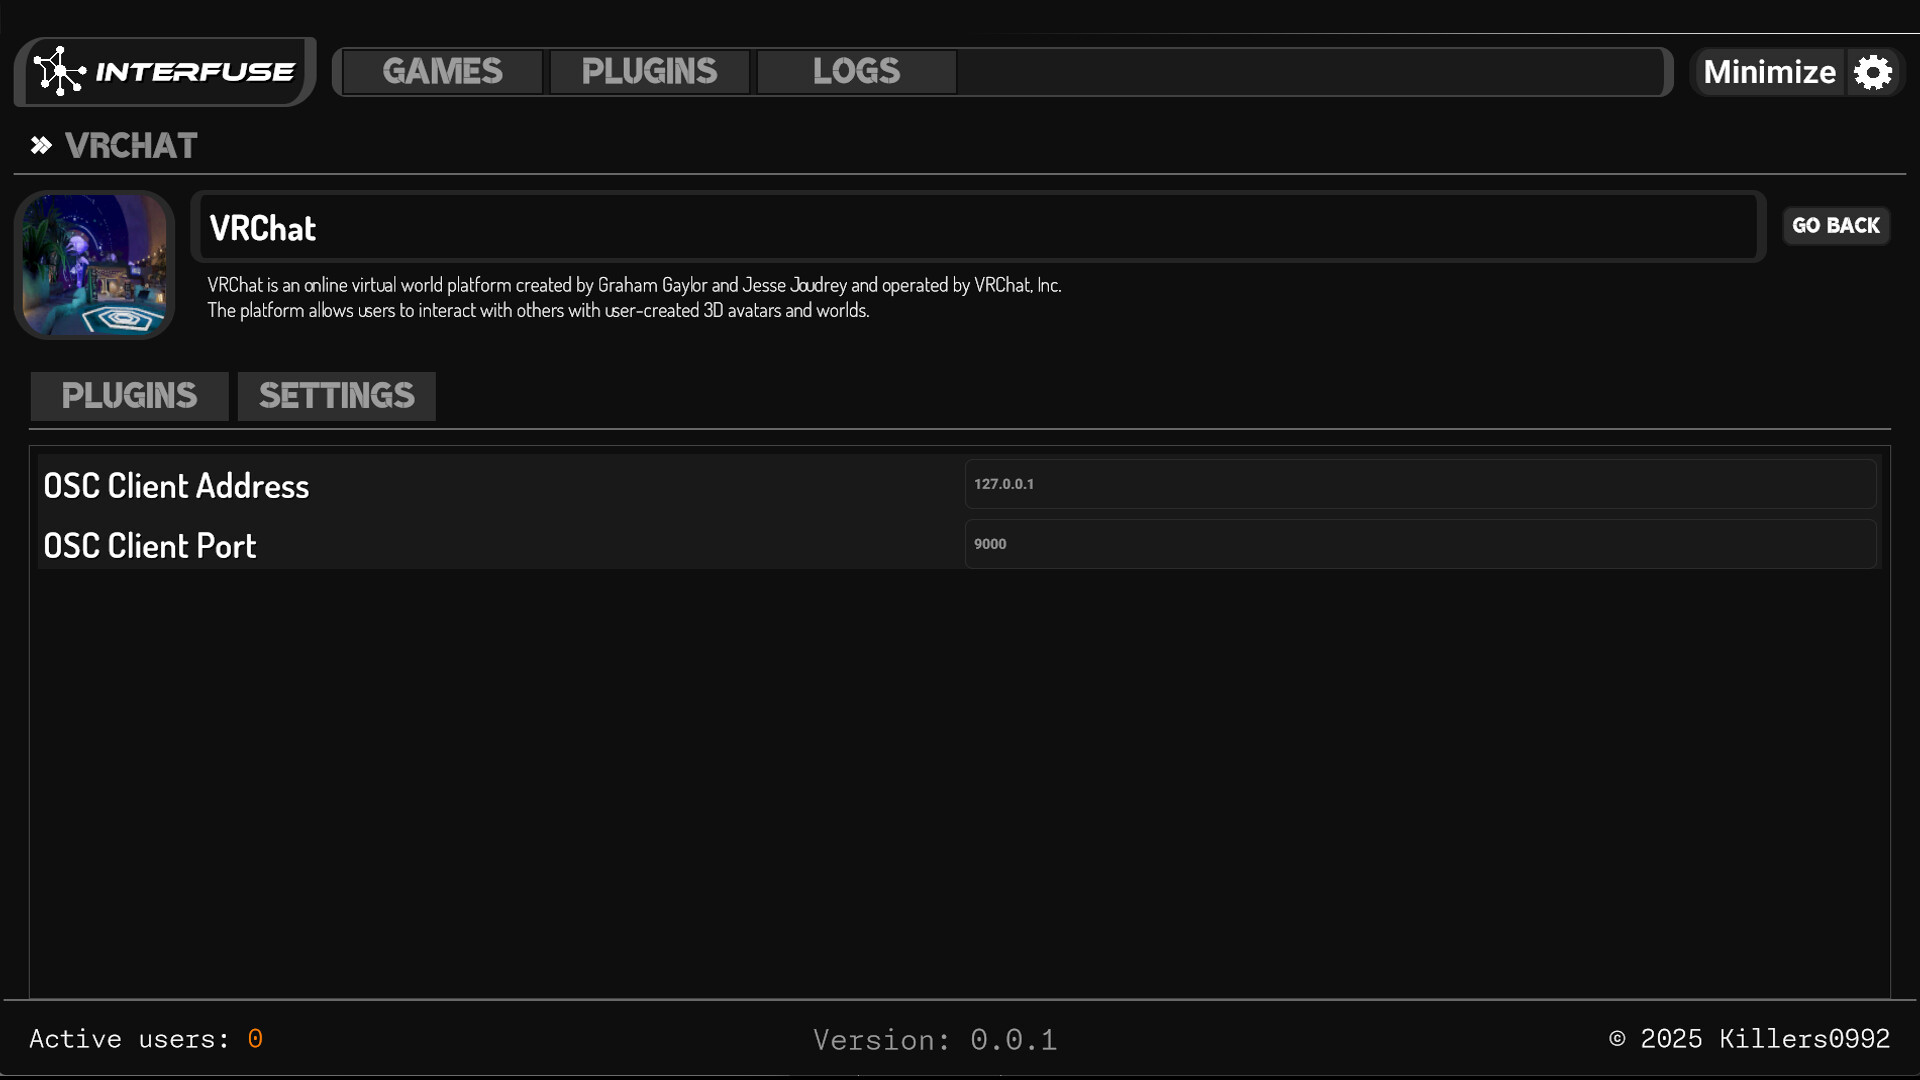
Task: Click the double-chevron breadcrumb icon beside VRCHAT
Action: [x=40, y=145]
